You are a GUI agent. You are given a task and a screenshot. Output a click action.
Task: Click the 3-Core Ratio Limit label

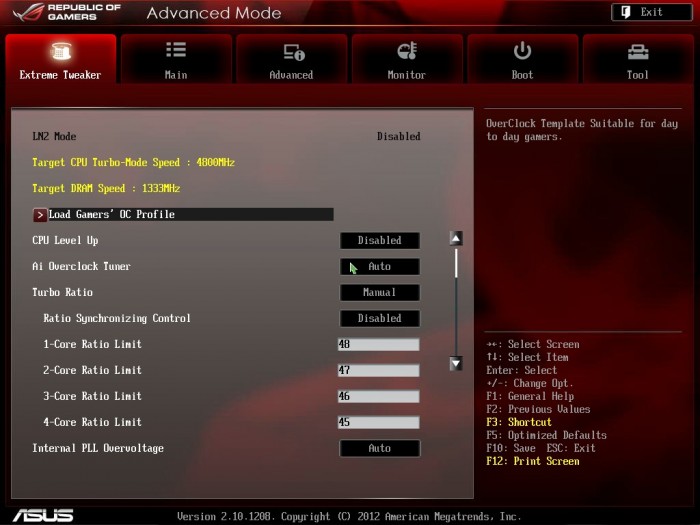92,396
